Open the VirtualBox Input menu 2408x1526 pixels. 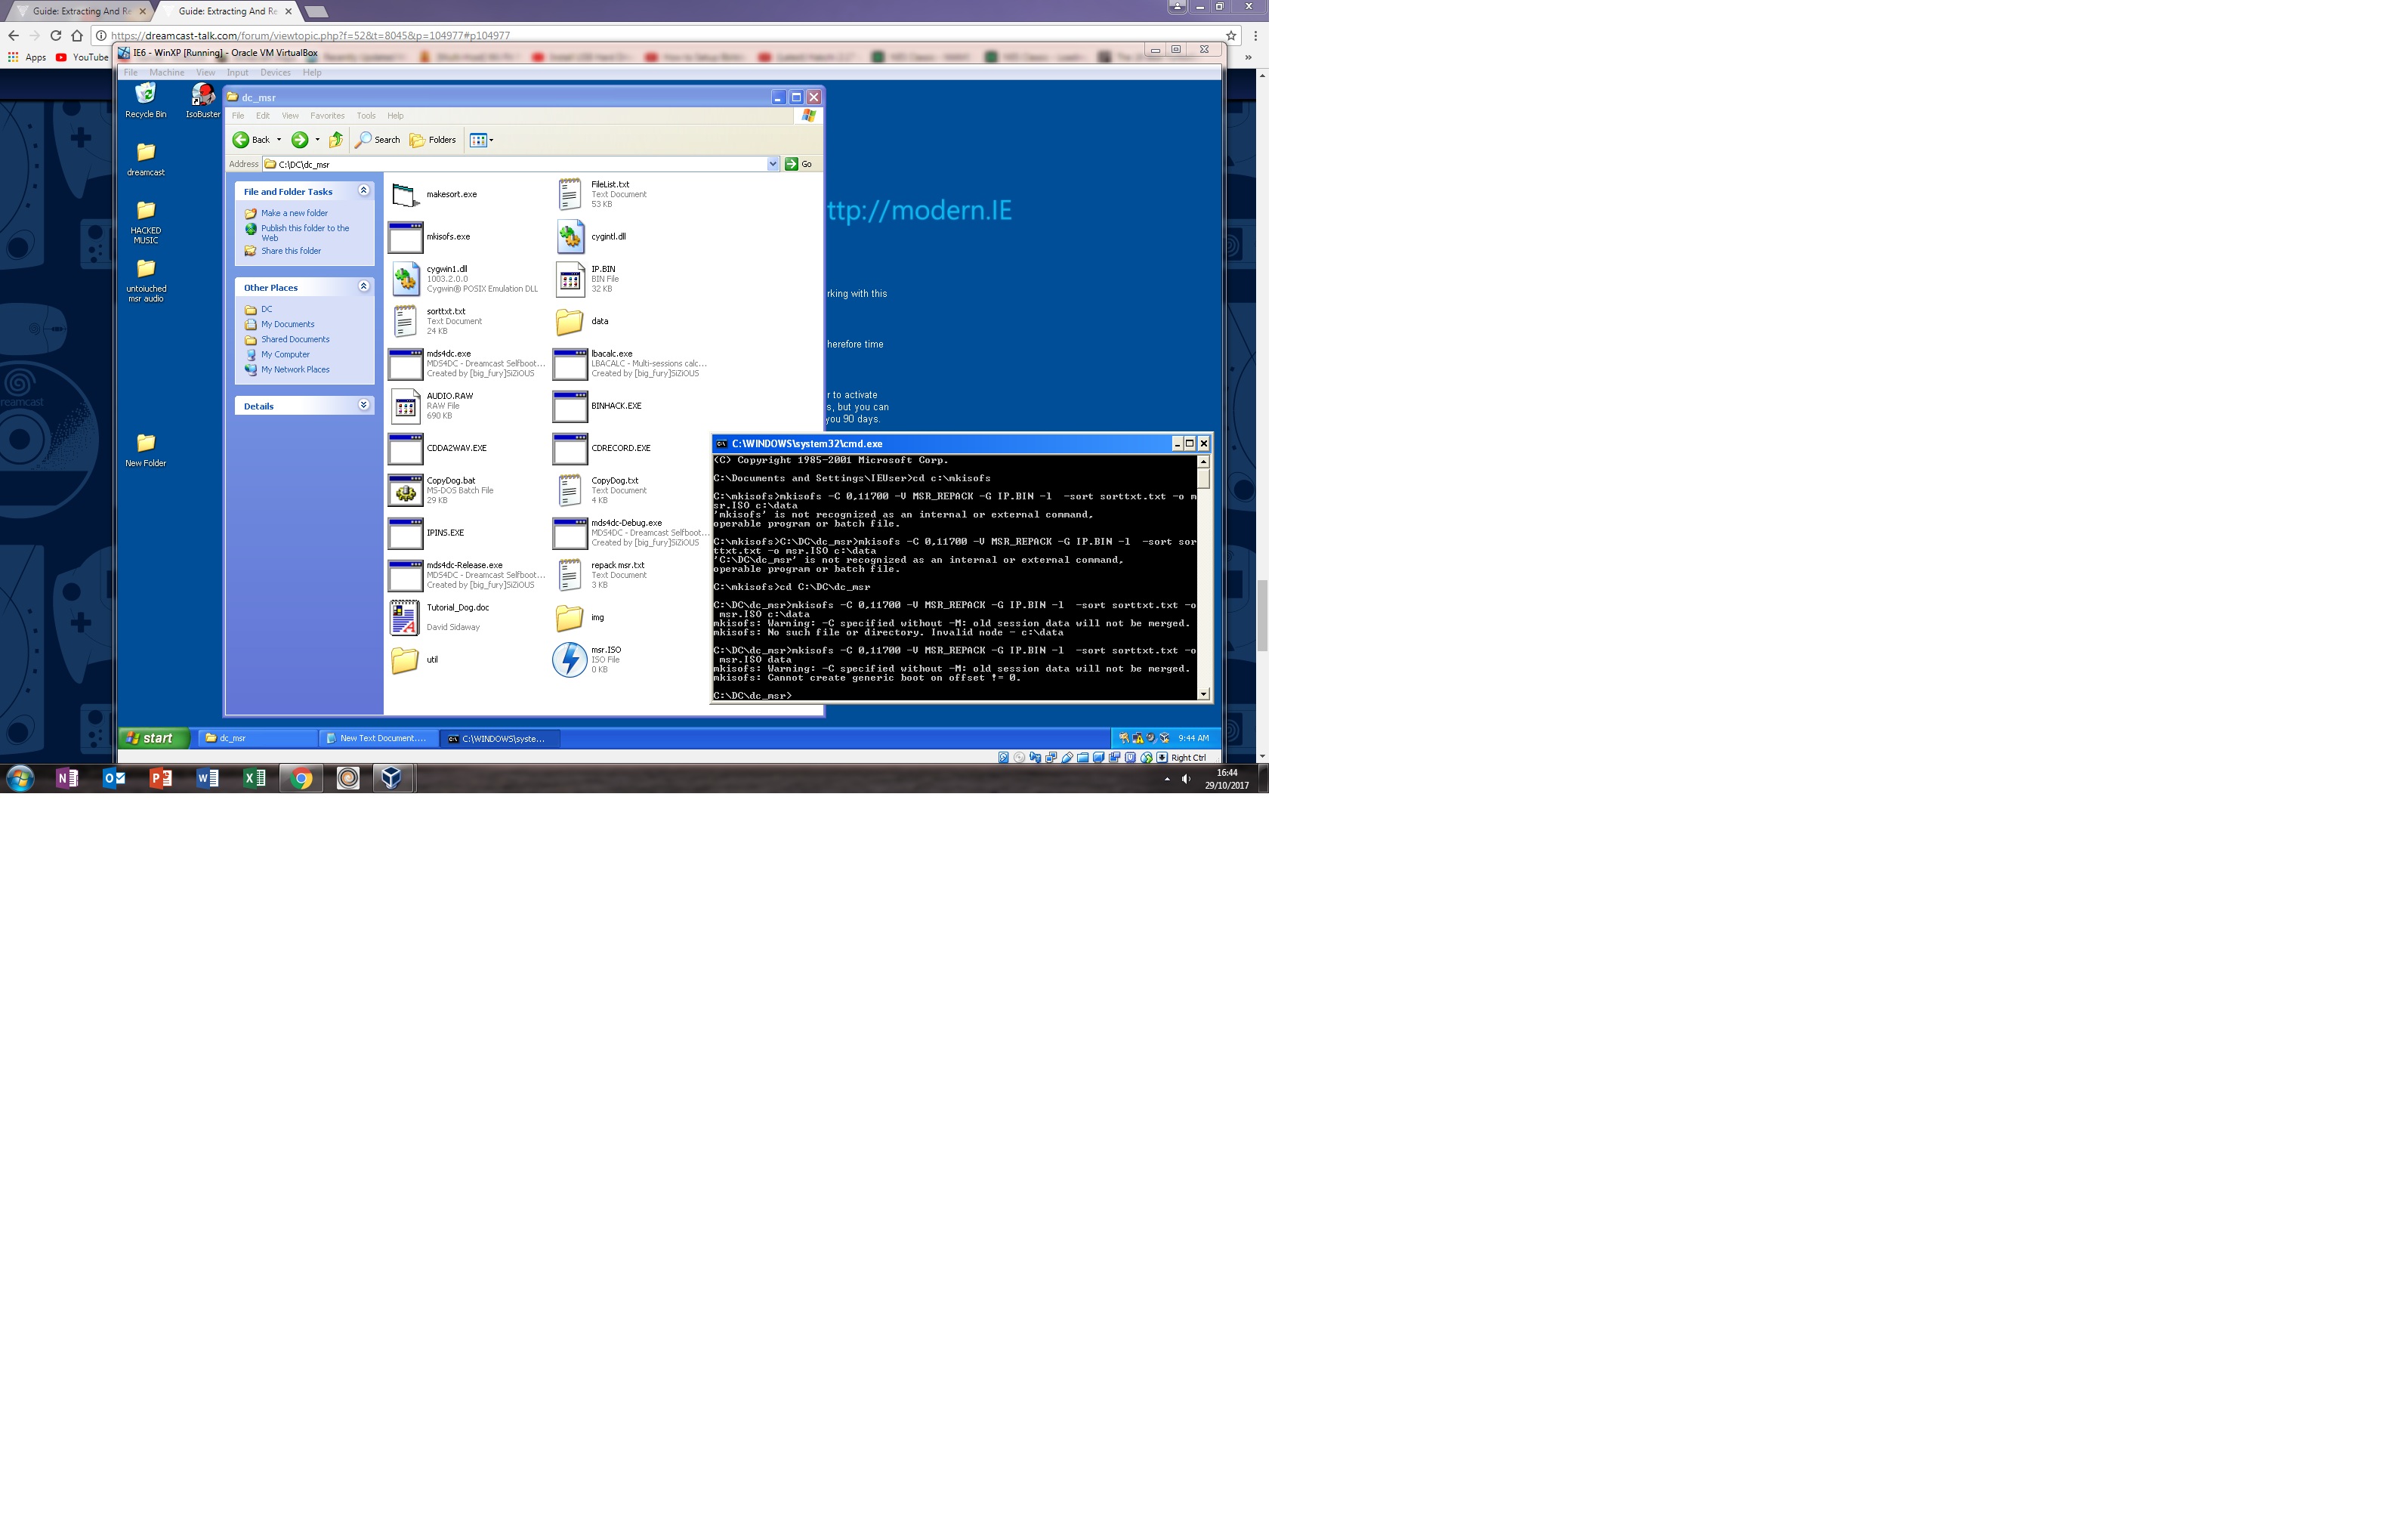click(237, 72)
